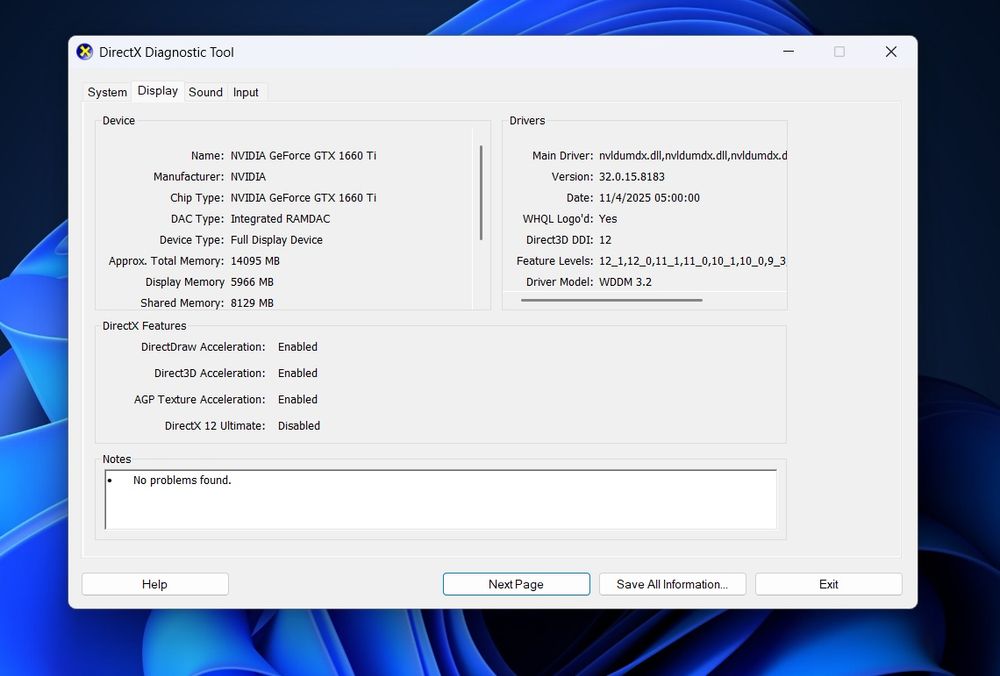
Task: Maximize the DirectX Diagnostic Tool window
Action: click(x=839, y=52)
